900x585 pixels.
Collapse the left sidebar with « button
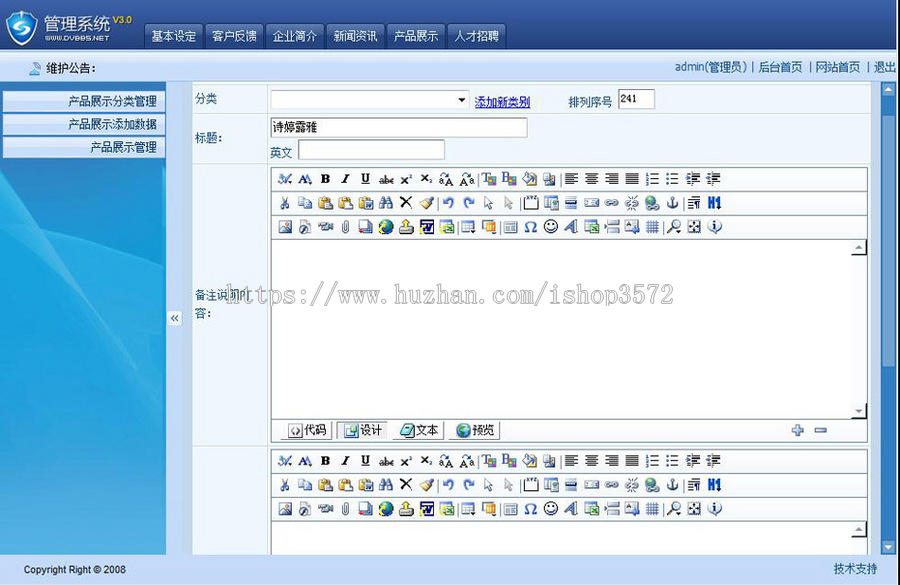174,318
